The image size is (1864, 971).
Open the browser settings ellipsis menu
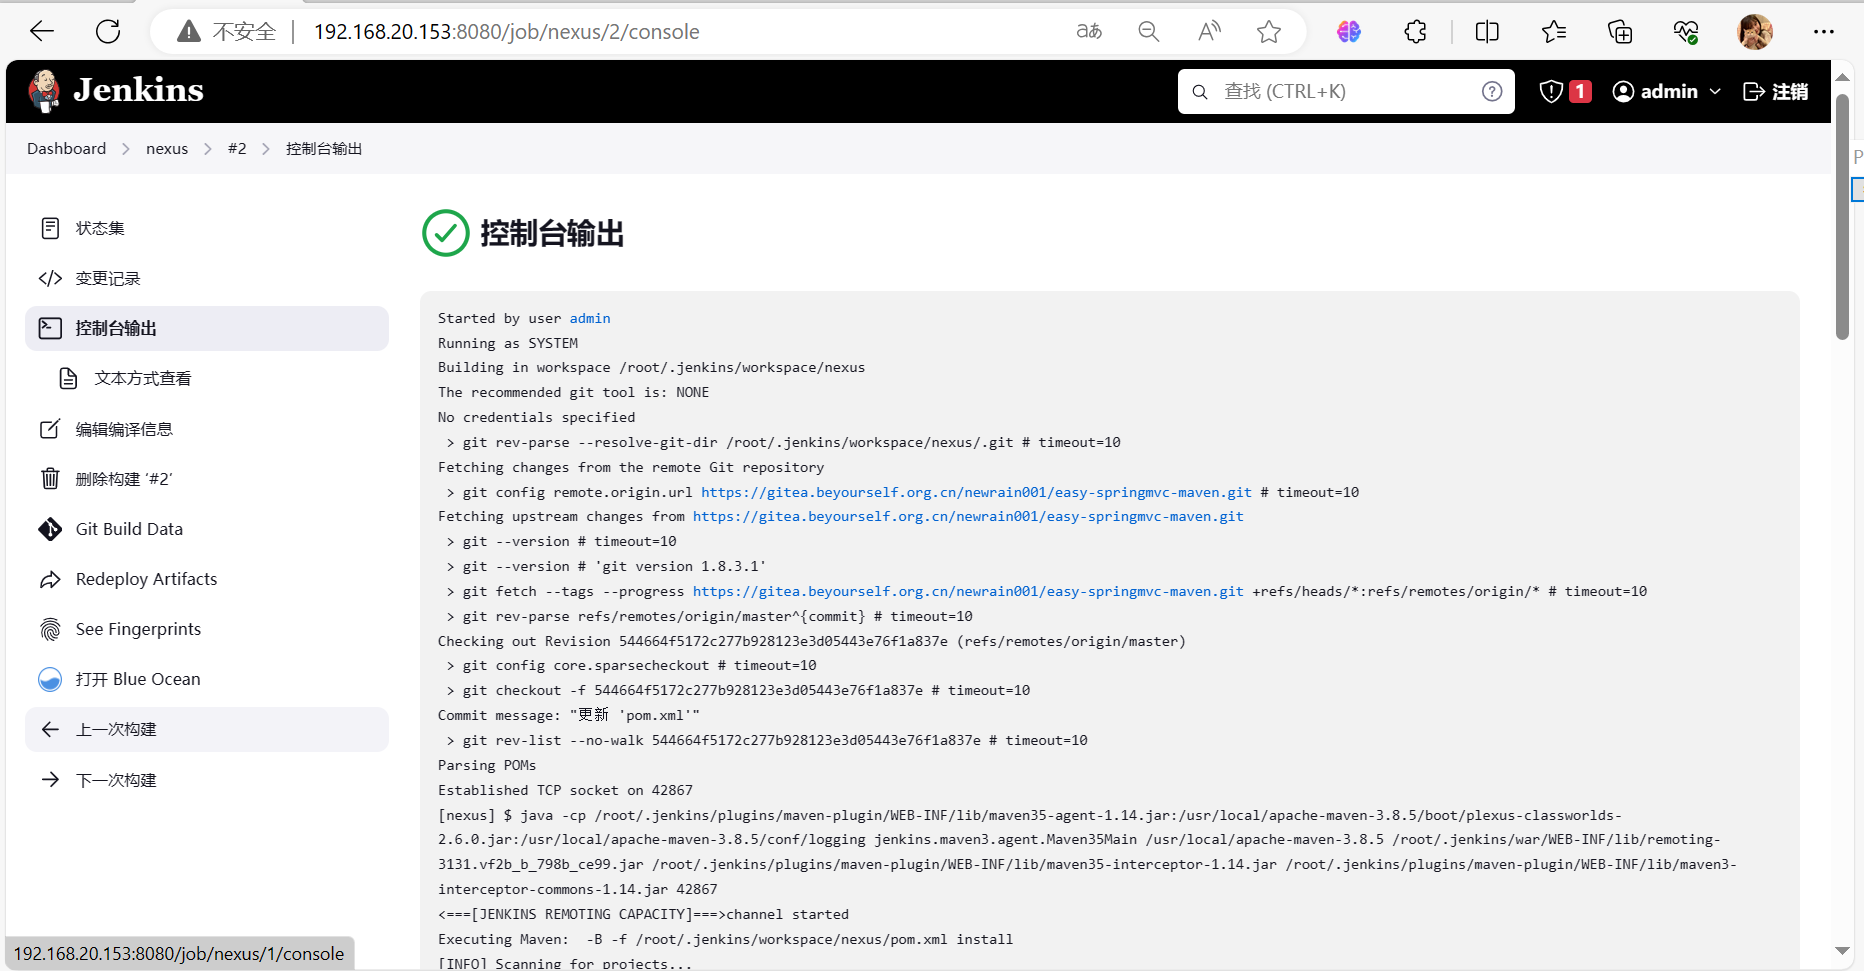coord(1824,31)
